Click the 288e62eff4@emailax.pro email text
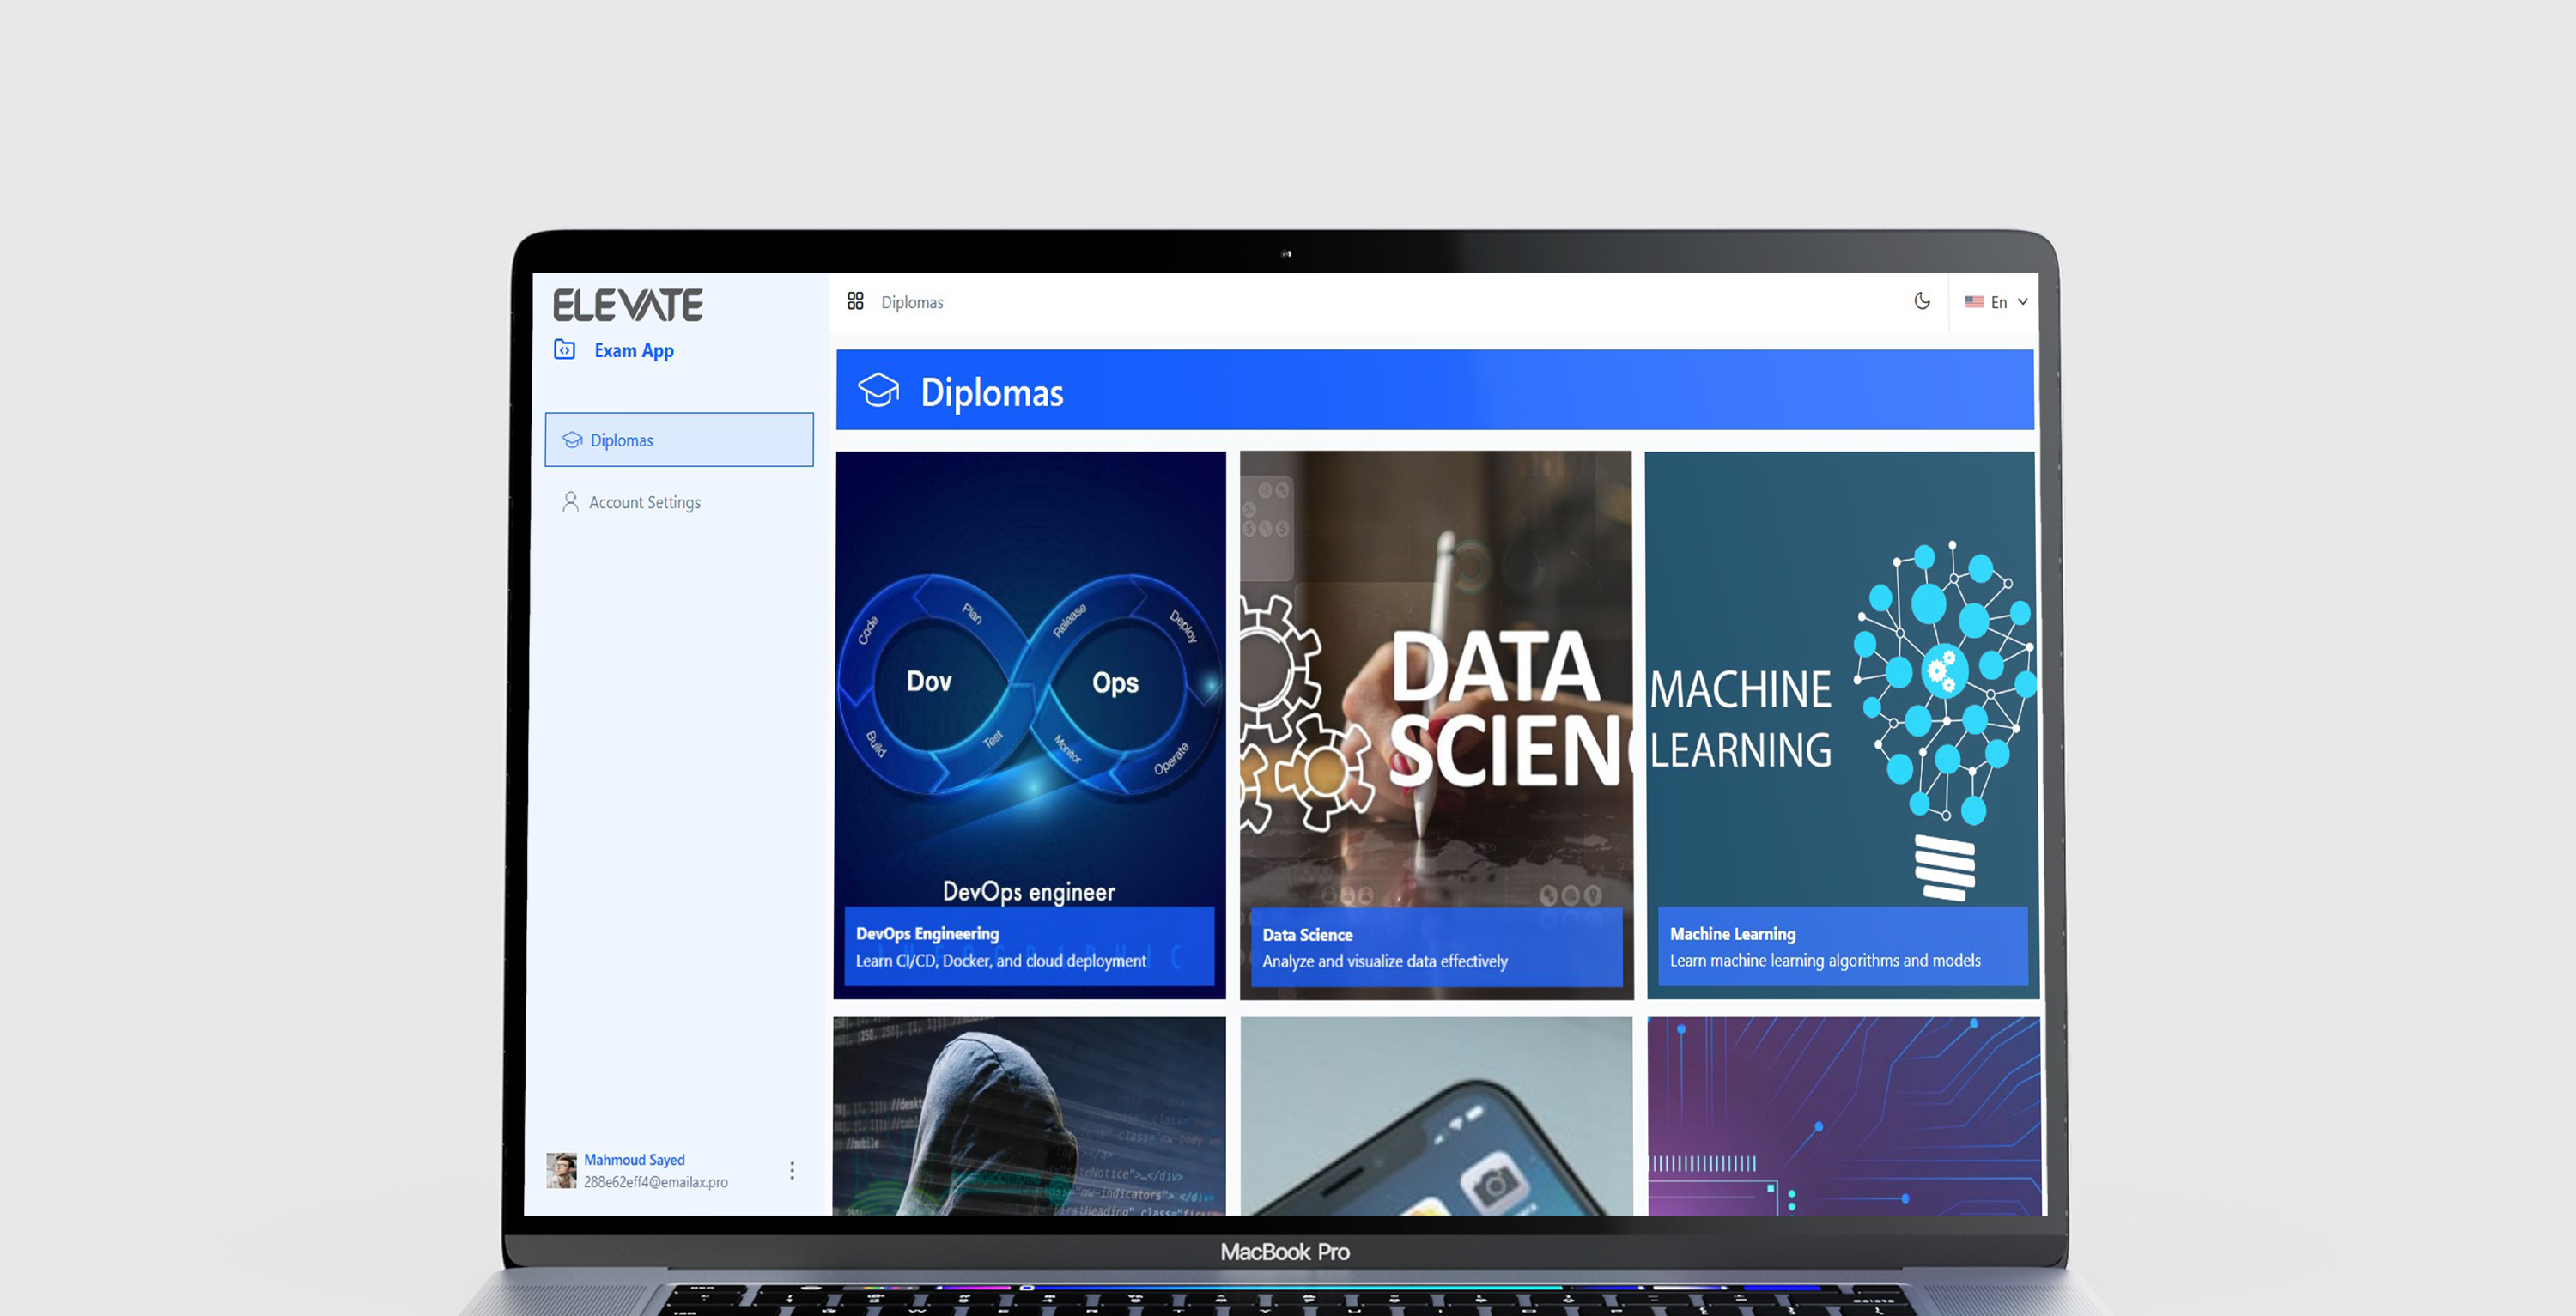Screen dimensions: 2576x1316 click(x=656, y=1182)
